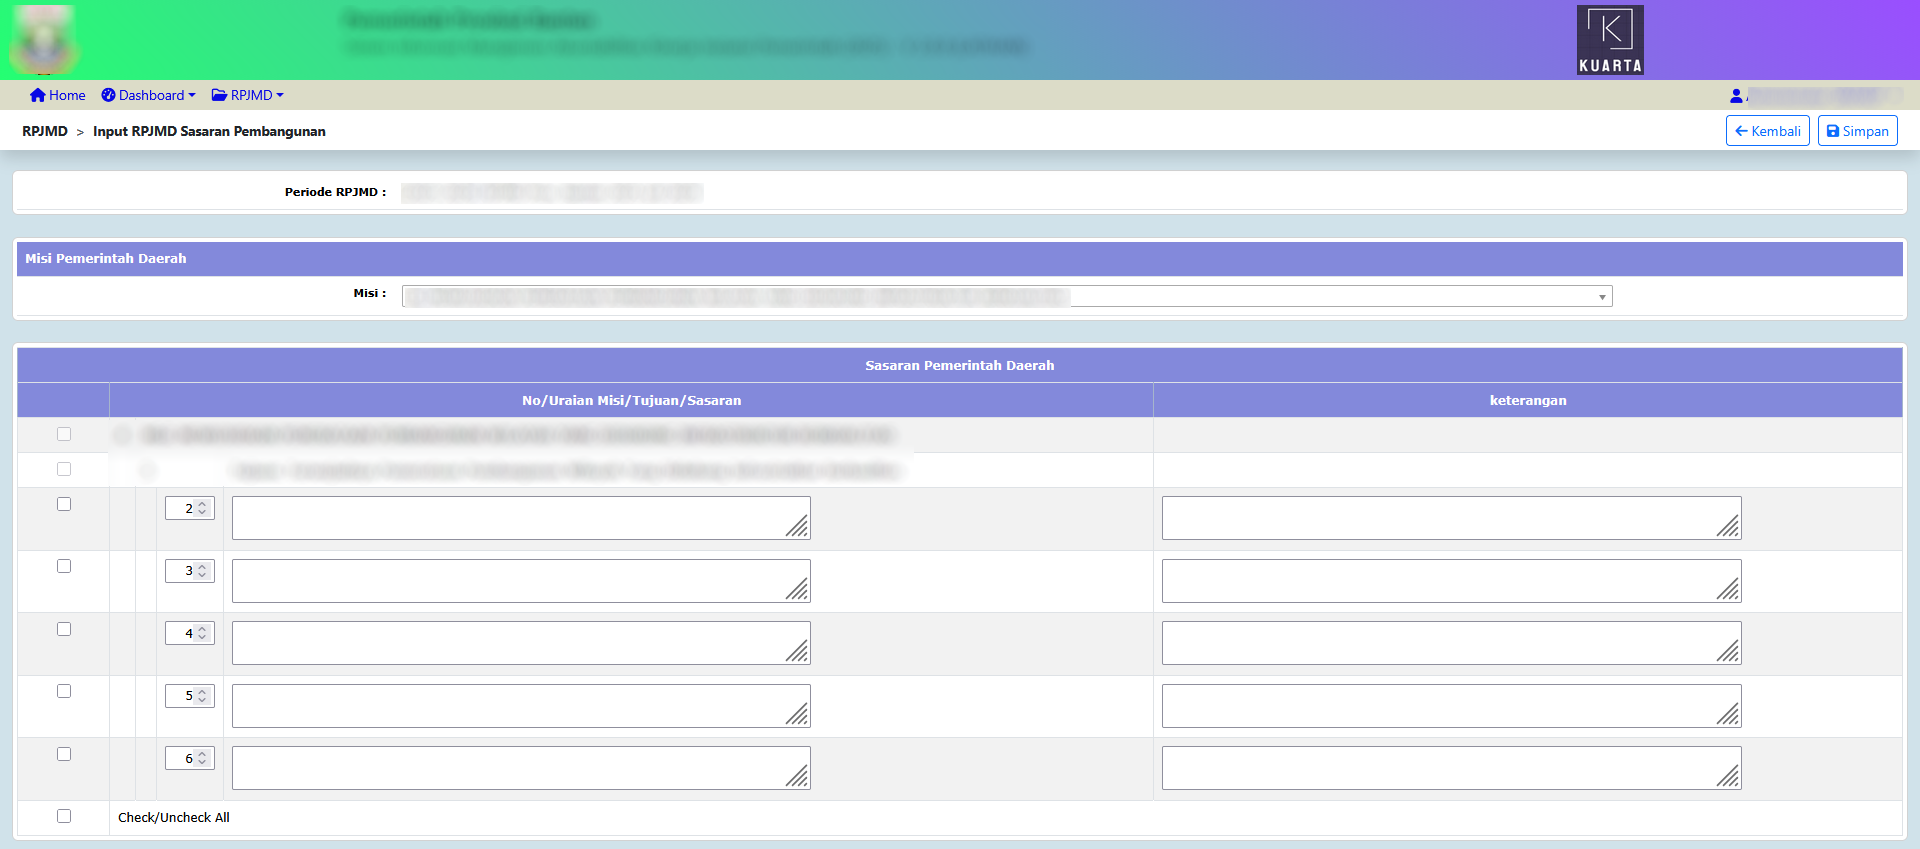
Task: Click the number stepper showing 4
Action: coord(189,633)
